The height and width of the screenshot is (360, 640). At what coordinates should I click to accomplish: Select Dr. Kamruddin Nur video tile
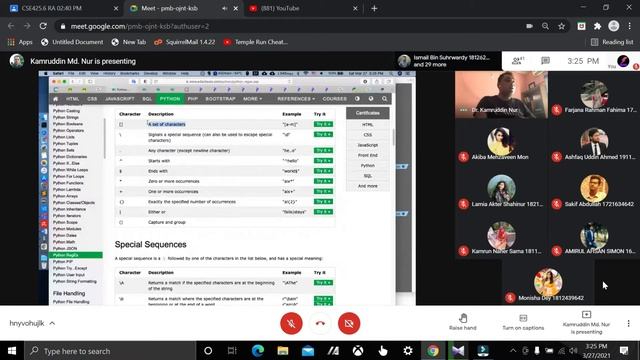501,95
